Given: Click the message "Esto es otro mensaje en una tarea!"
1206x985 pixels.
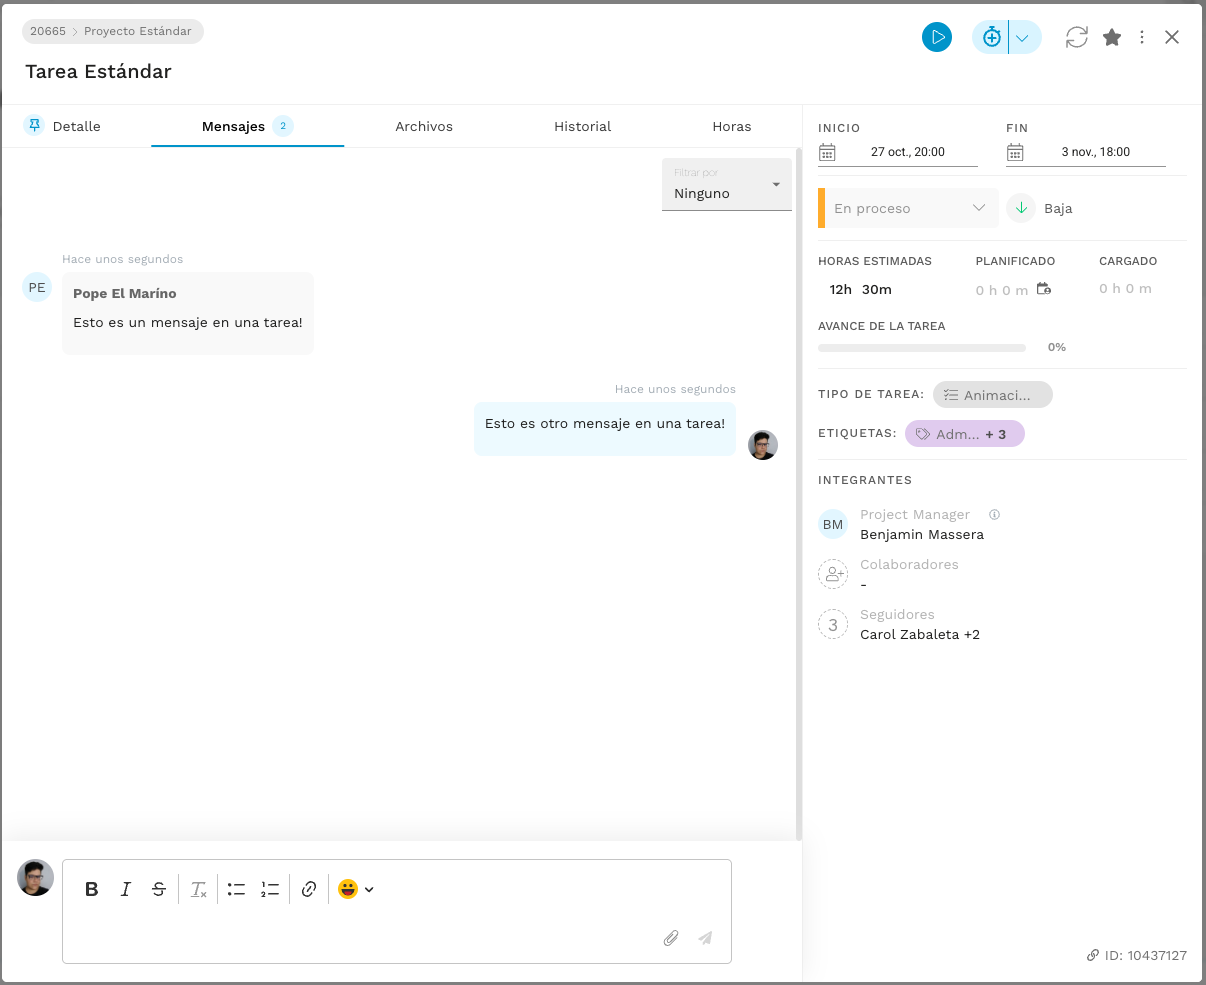Looking at the screenshot, I should pos(605,423).
